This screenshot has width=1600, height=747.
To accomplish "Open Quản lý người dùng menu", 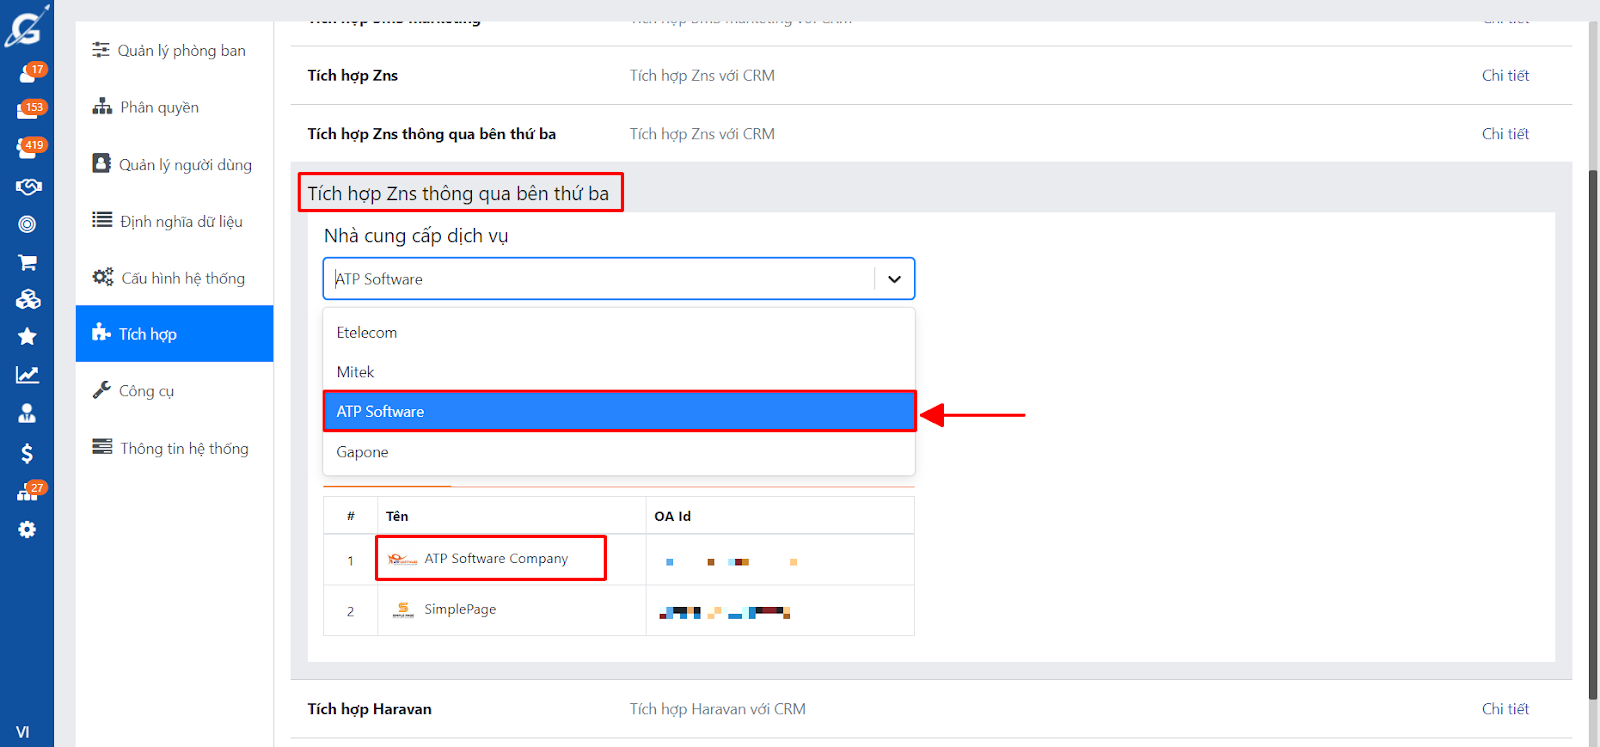I will coord(174,165).
